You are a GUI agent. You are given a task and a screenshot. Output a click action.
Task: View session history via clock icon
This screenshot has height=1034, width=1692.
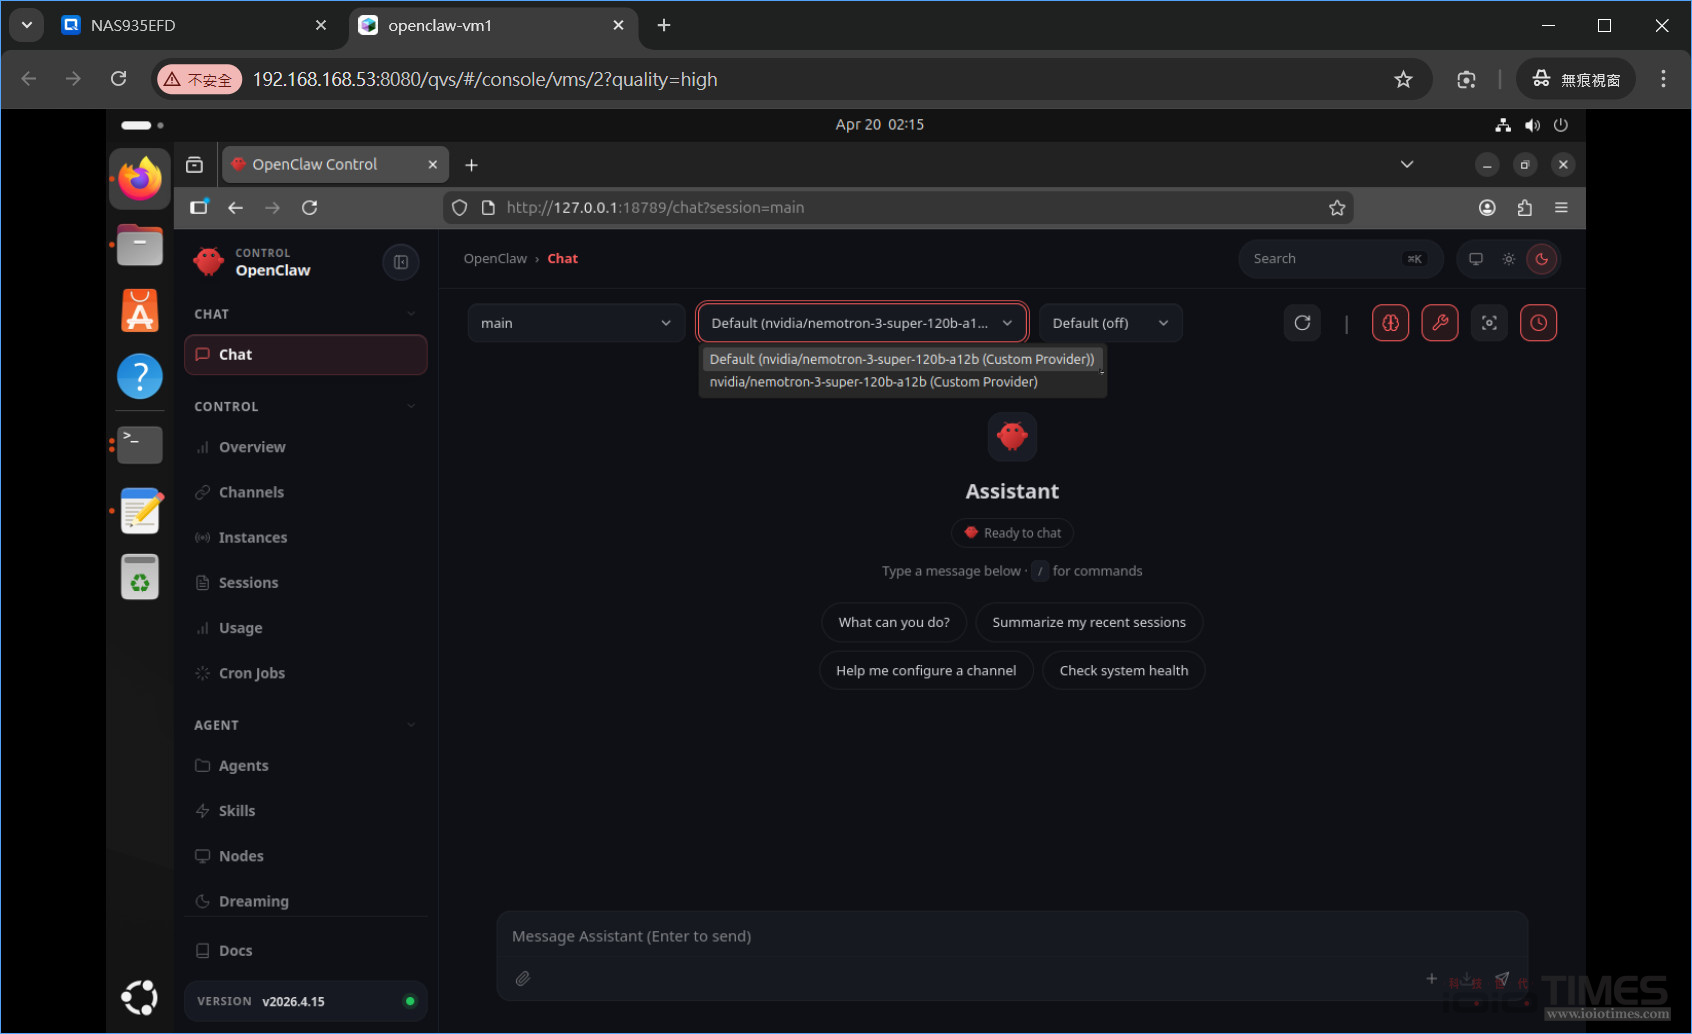(1538, 322)
